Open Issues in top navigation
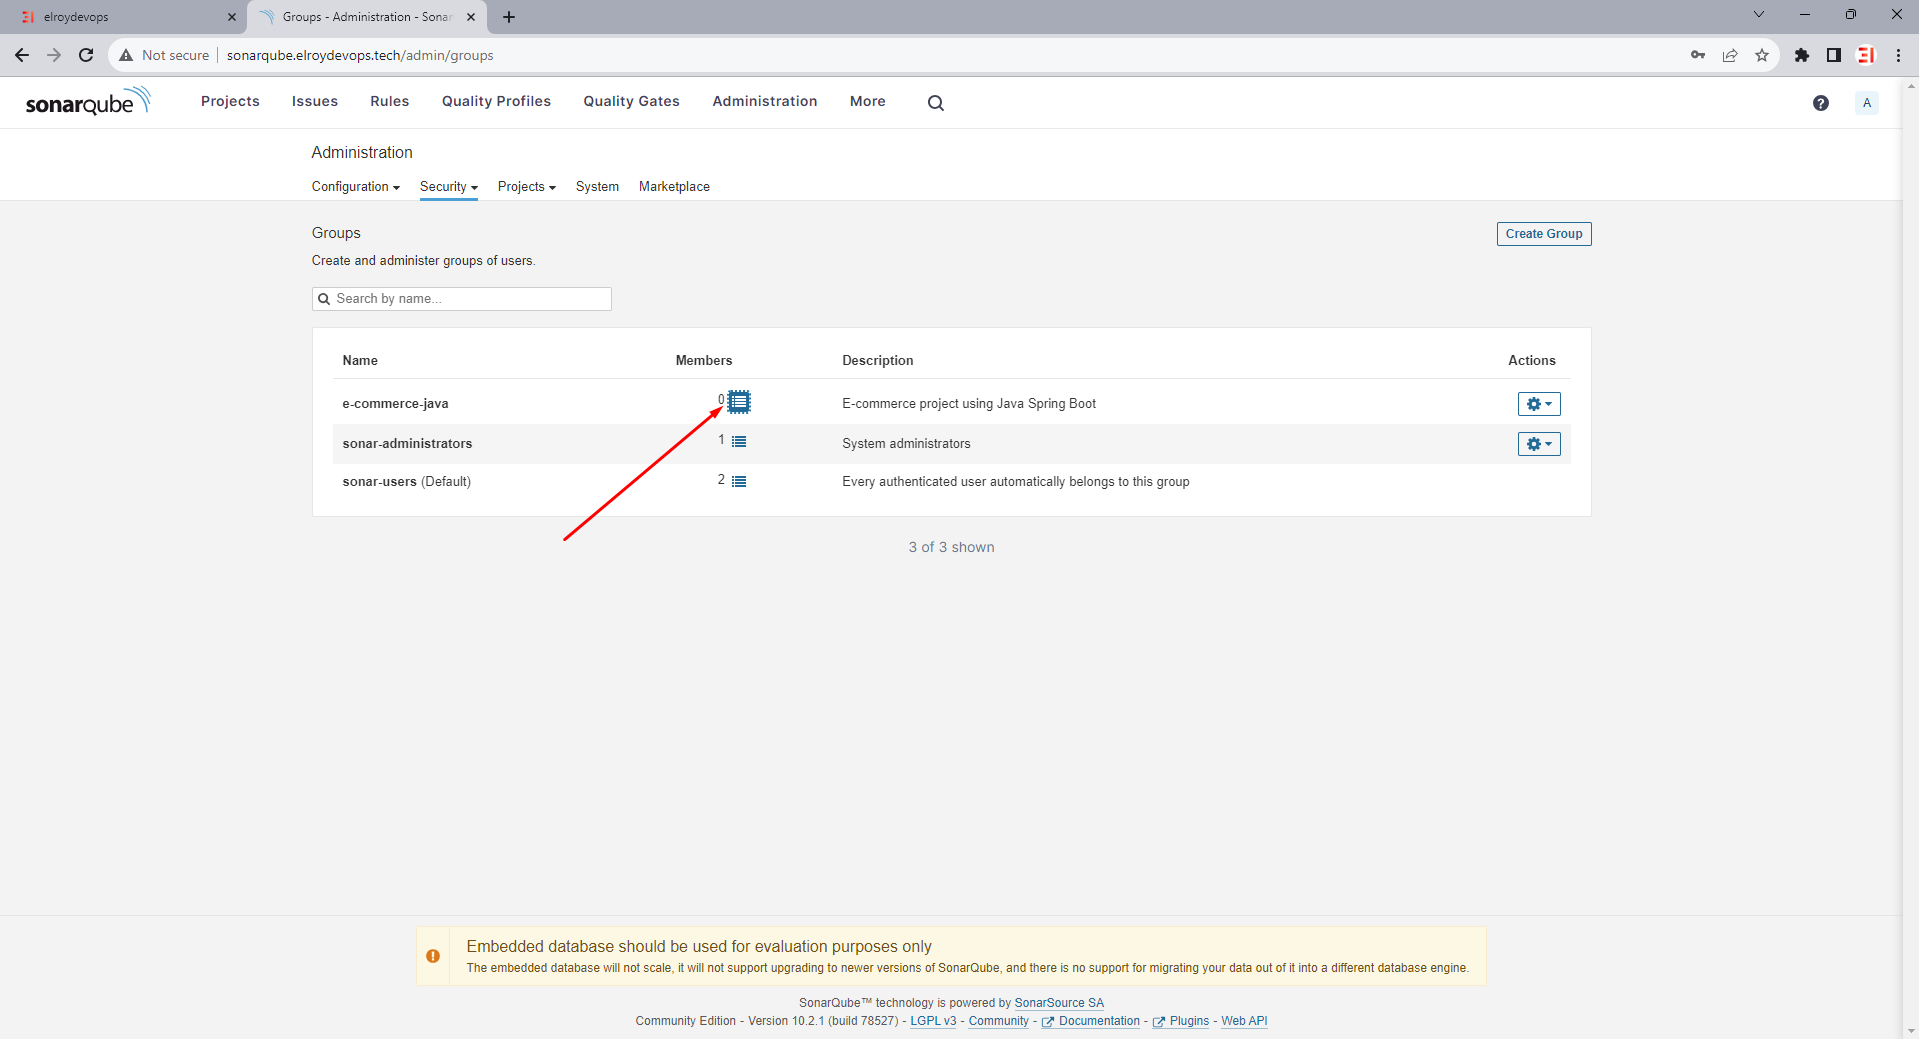1919x1039 pixels. click(x=315, y=101)
